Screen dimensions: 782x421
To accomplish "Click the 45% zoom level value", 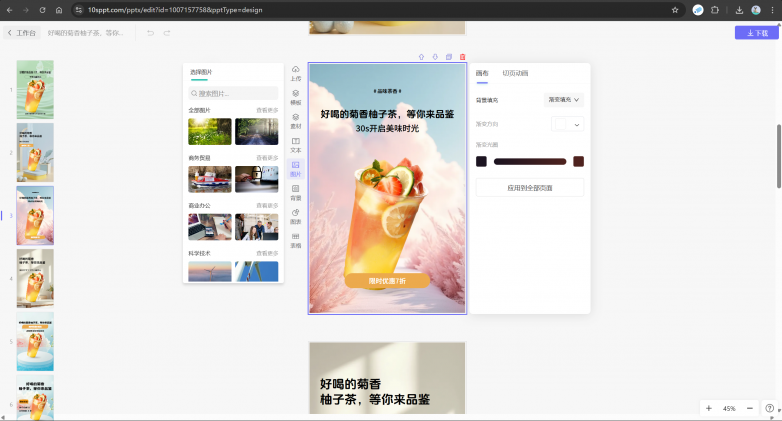I will point(729,408).
